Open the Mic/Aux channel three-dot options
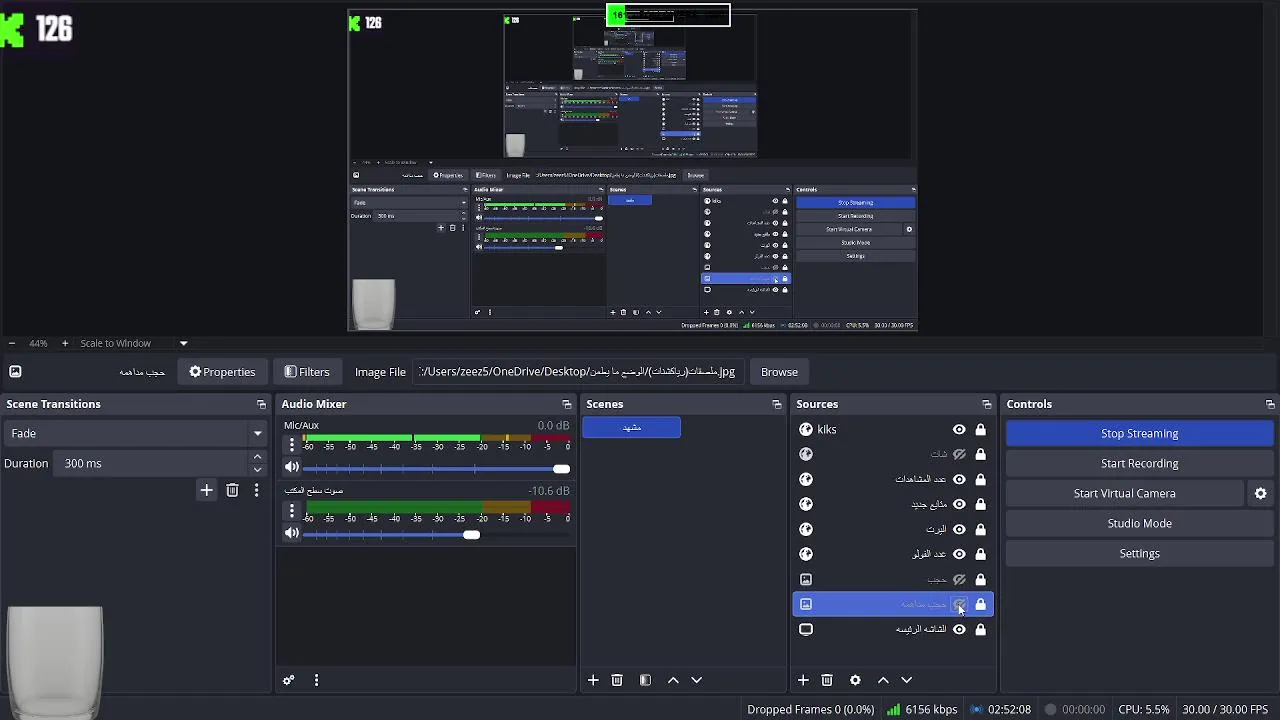Viewport: 1280px width, 720px height. point(292,445)
